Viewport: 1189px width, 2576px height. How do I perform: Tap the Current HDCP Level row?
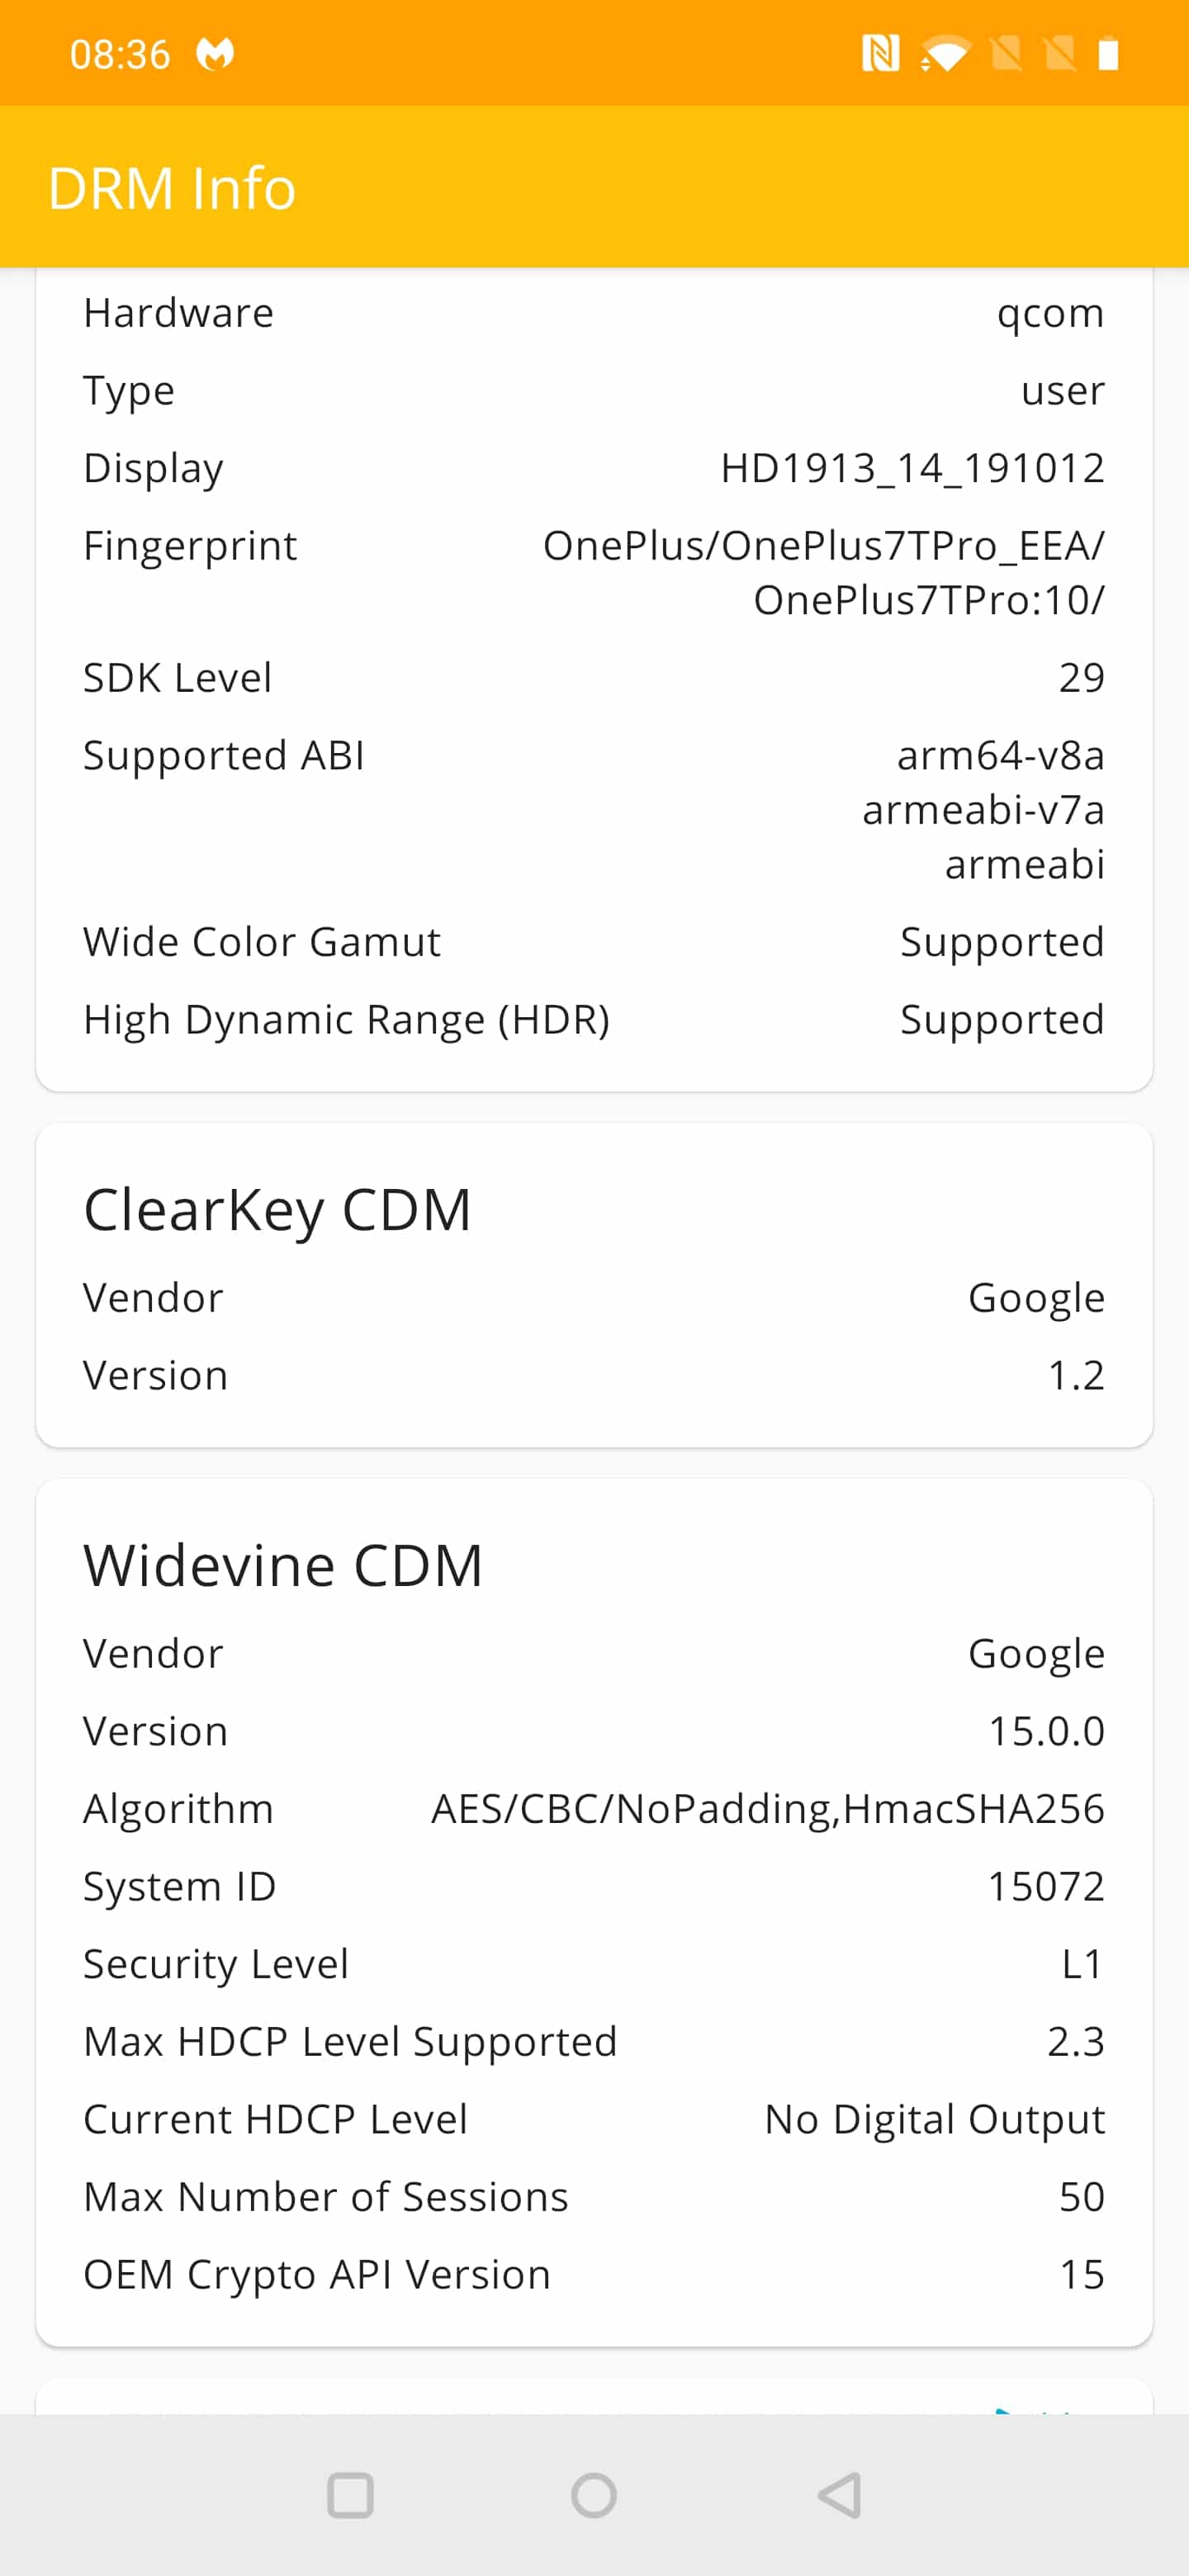click(x=594, y=2119)
